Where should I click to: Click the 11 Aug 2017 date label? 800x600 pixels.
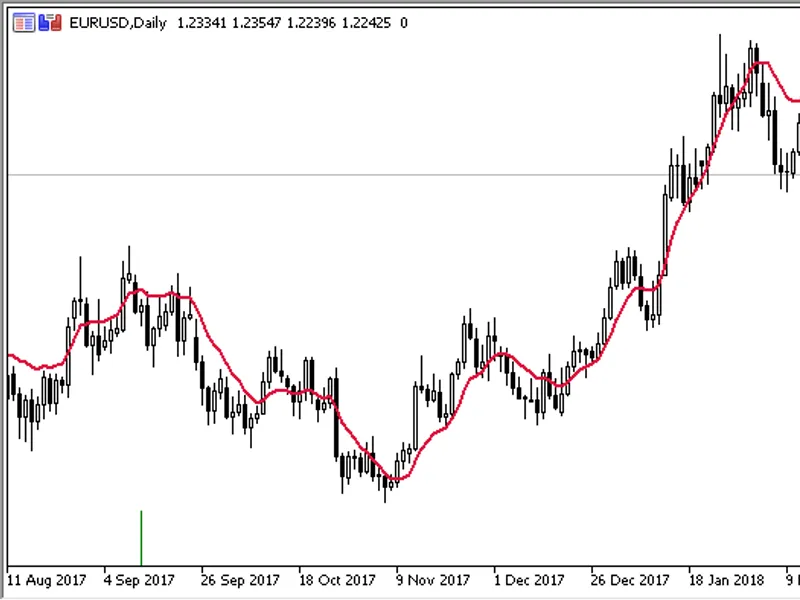[x=46, y=580]
